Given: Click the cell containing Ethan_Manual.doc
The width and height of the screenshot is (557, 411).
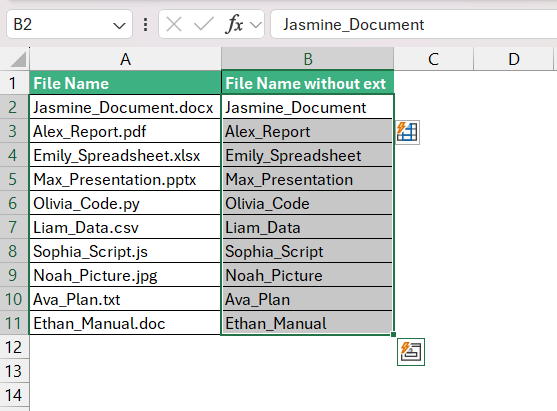Looking at the screenshot, I should click(x=125, y=323).
